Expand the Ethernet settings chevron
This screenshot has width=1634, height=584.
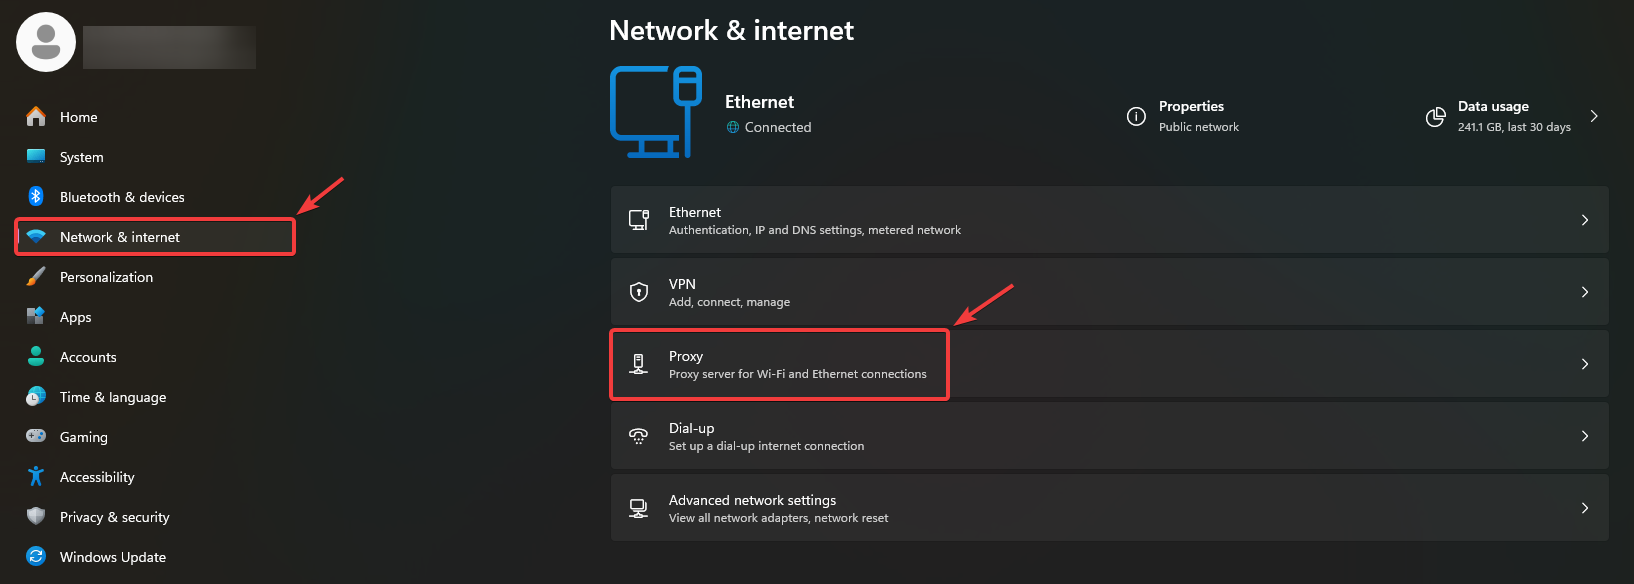(x=1585, y=220)
